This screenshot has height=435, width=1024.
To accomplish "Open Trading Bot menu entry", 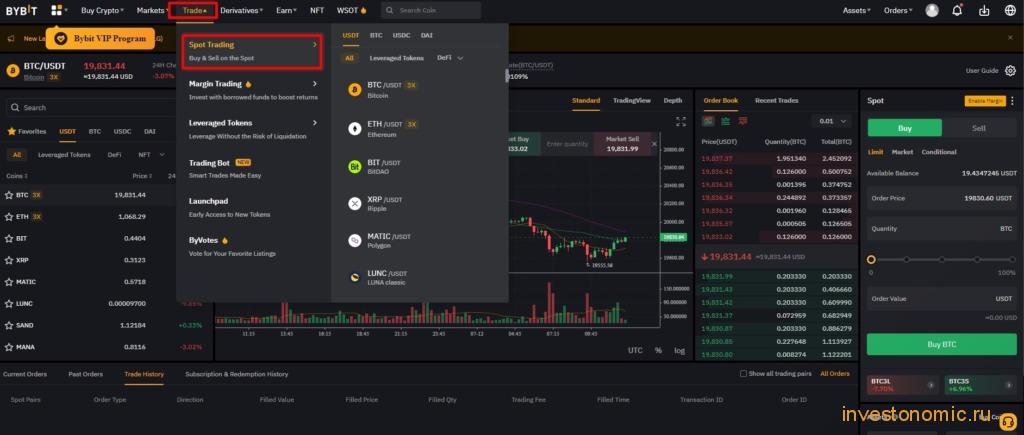I will click(x=252, y=169).
